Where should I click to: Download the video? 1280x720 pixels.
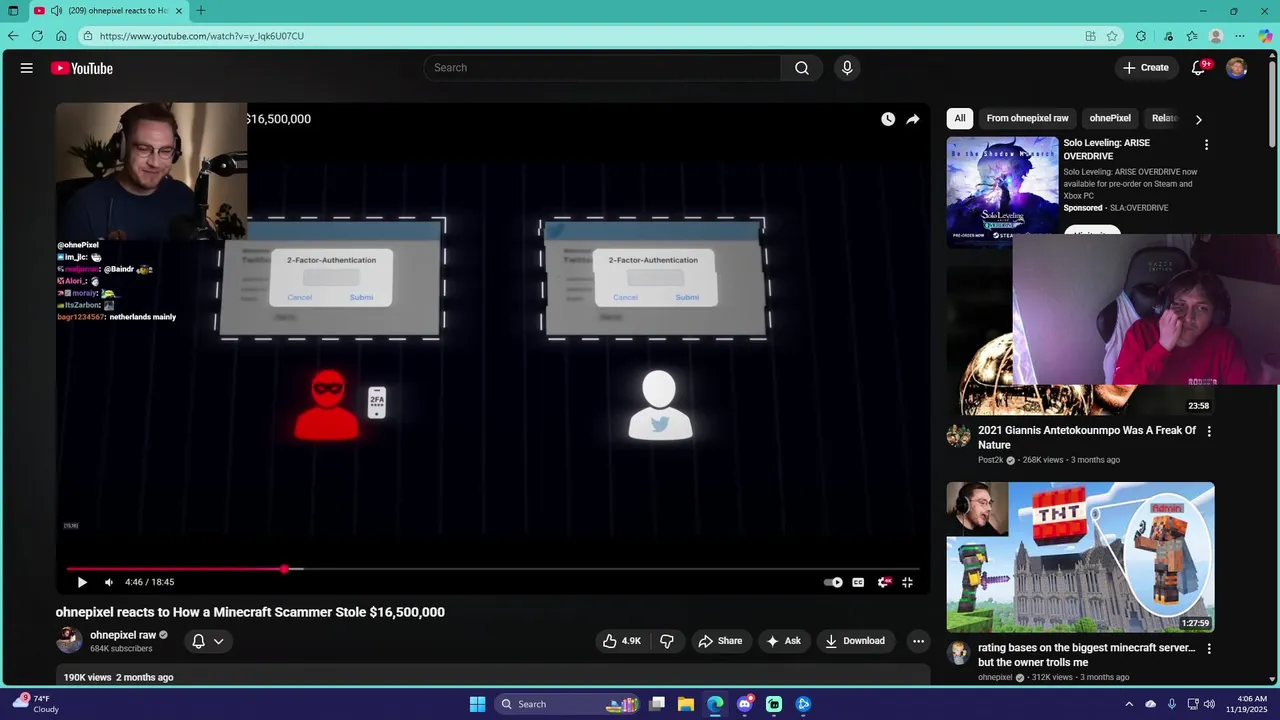click(855, 641)
